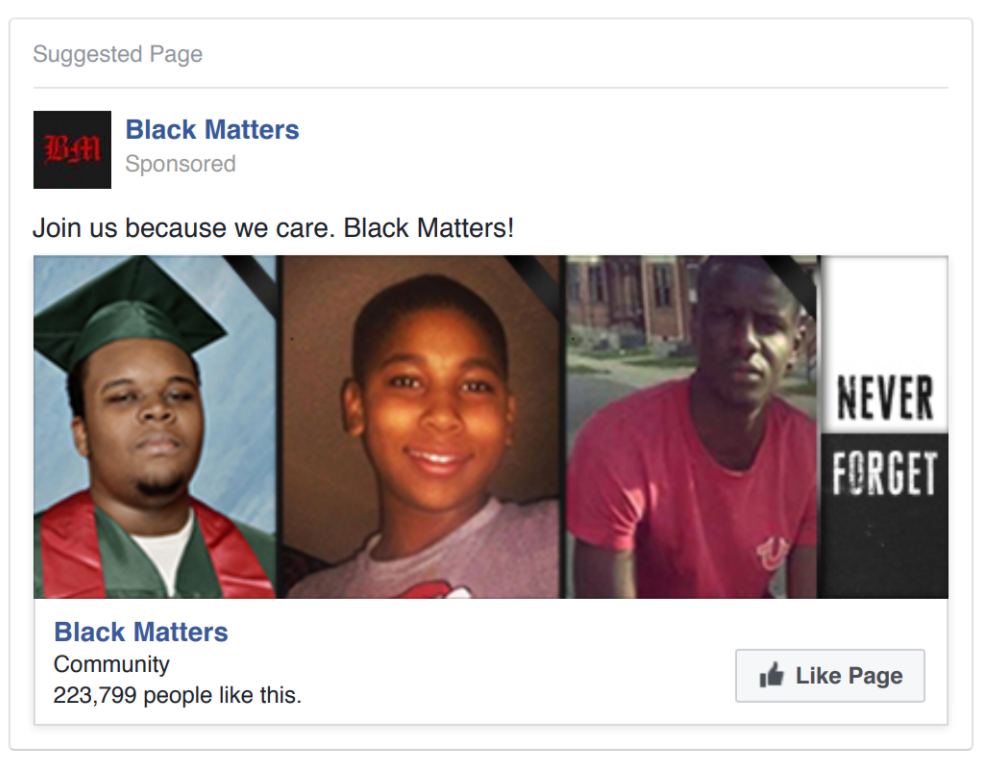The width and height of the screenshot is (988, 760).
Task: Click the red BM page logo
Action: pos(72,150)
